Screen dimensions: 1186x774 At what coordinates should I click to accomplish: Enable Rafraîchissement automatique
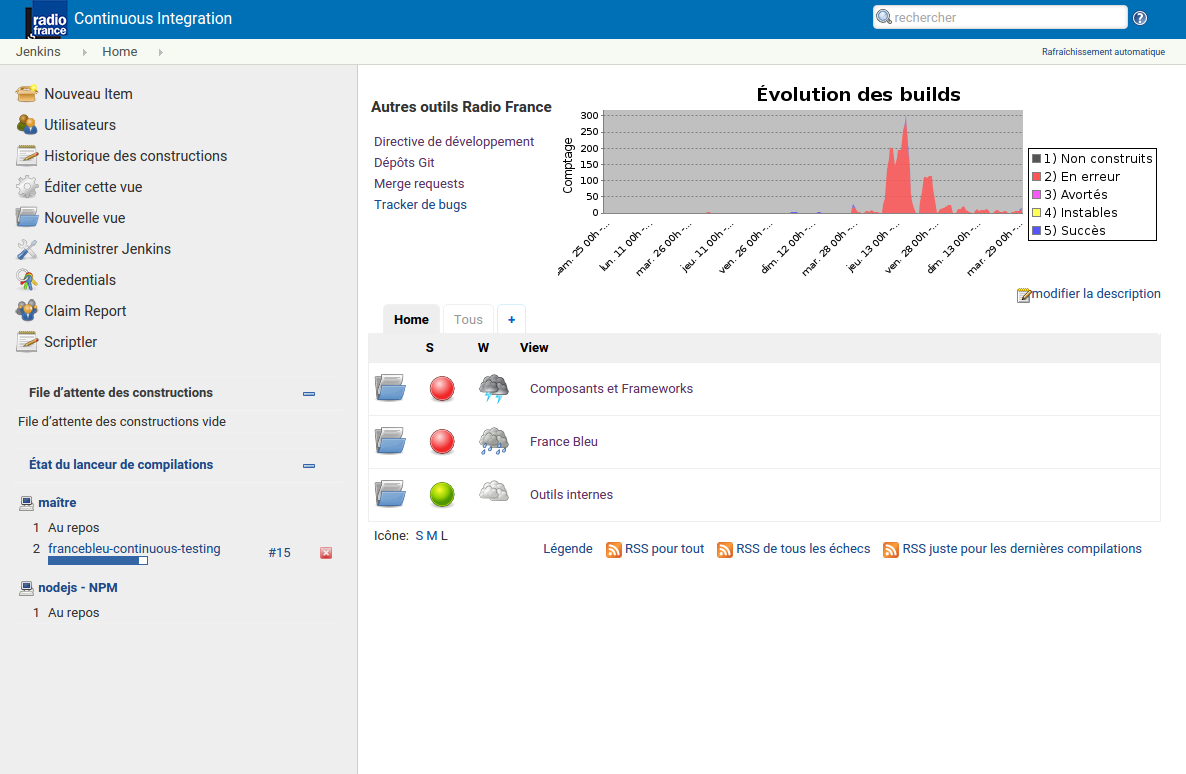pyautogui.click(x=1103, y=52)
